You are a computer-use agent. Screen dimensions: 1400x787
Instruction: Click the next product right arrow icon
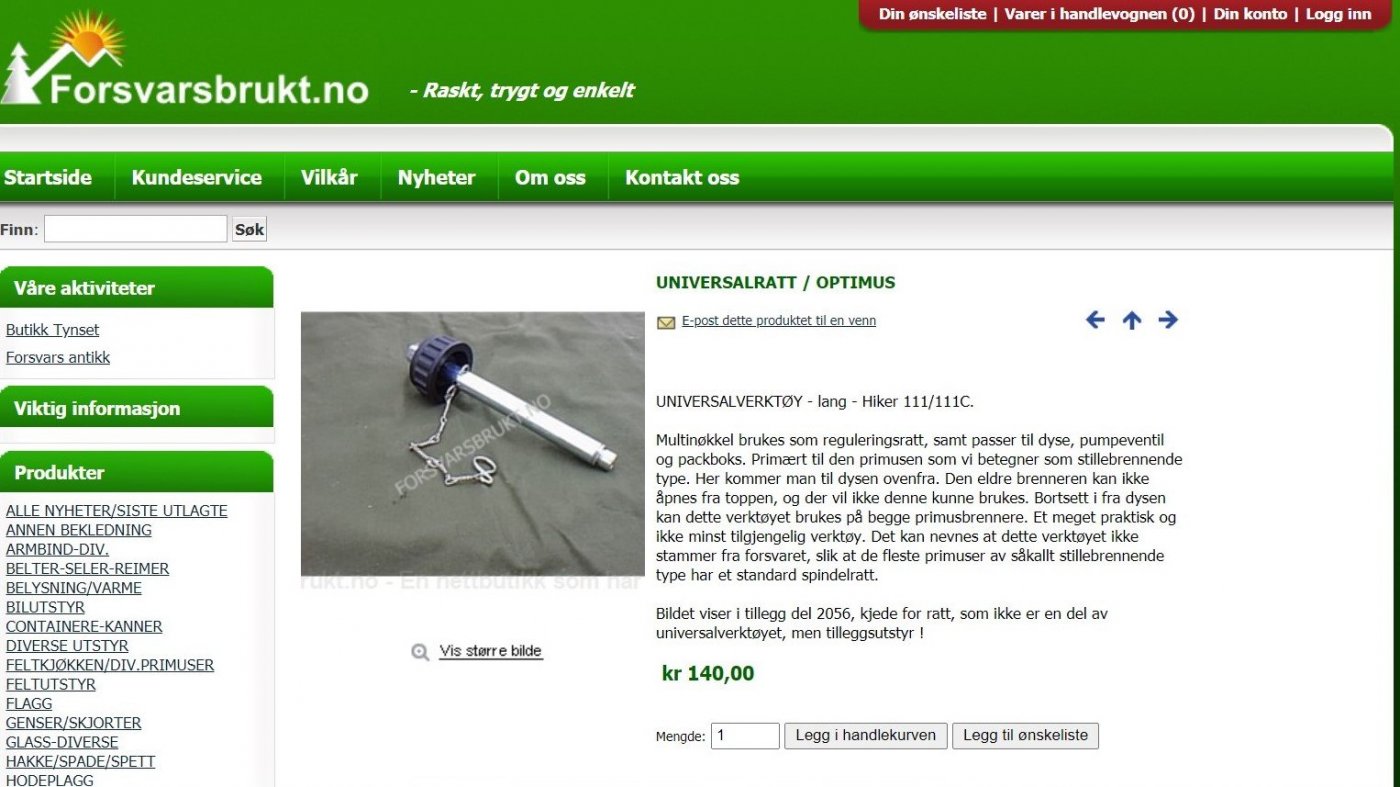pos(1168,320)
